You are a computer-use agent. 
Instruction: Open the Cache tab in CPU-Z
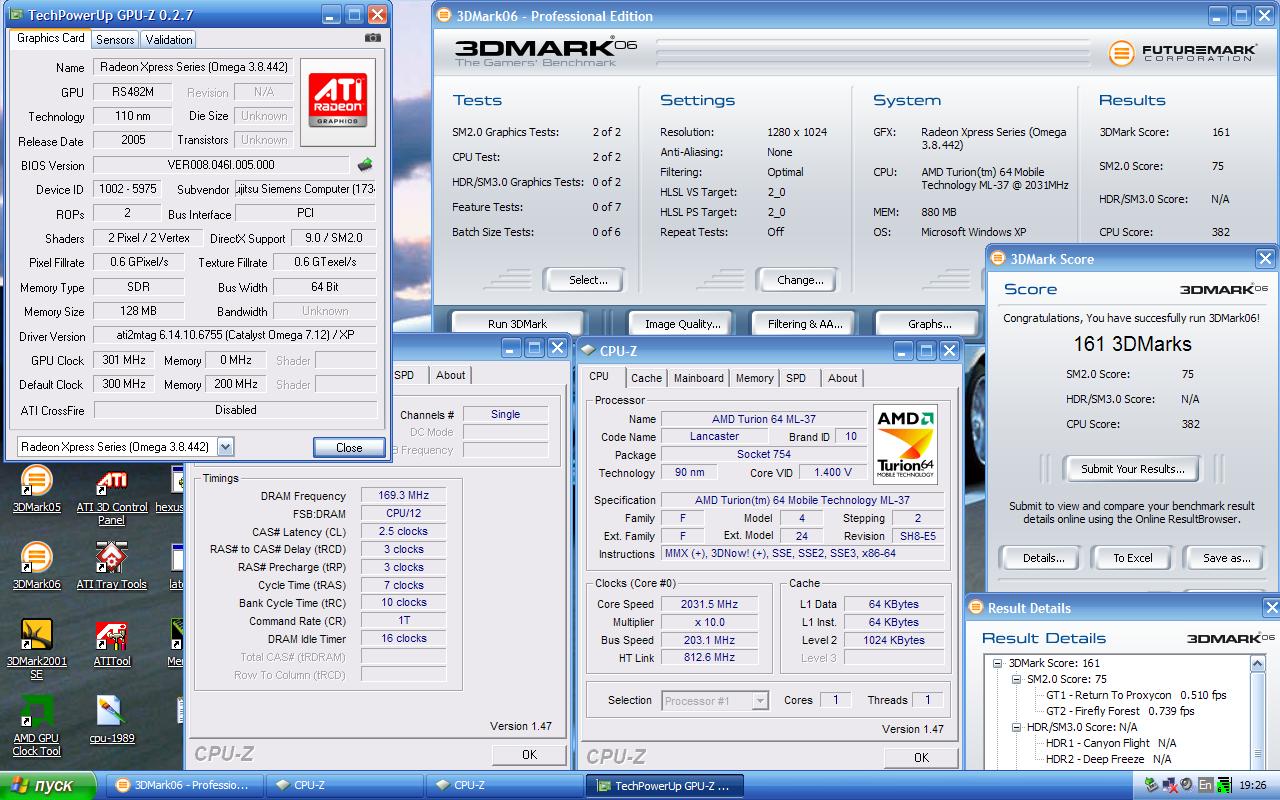tap(646, 378)
